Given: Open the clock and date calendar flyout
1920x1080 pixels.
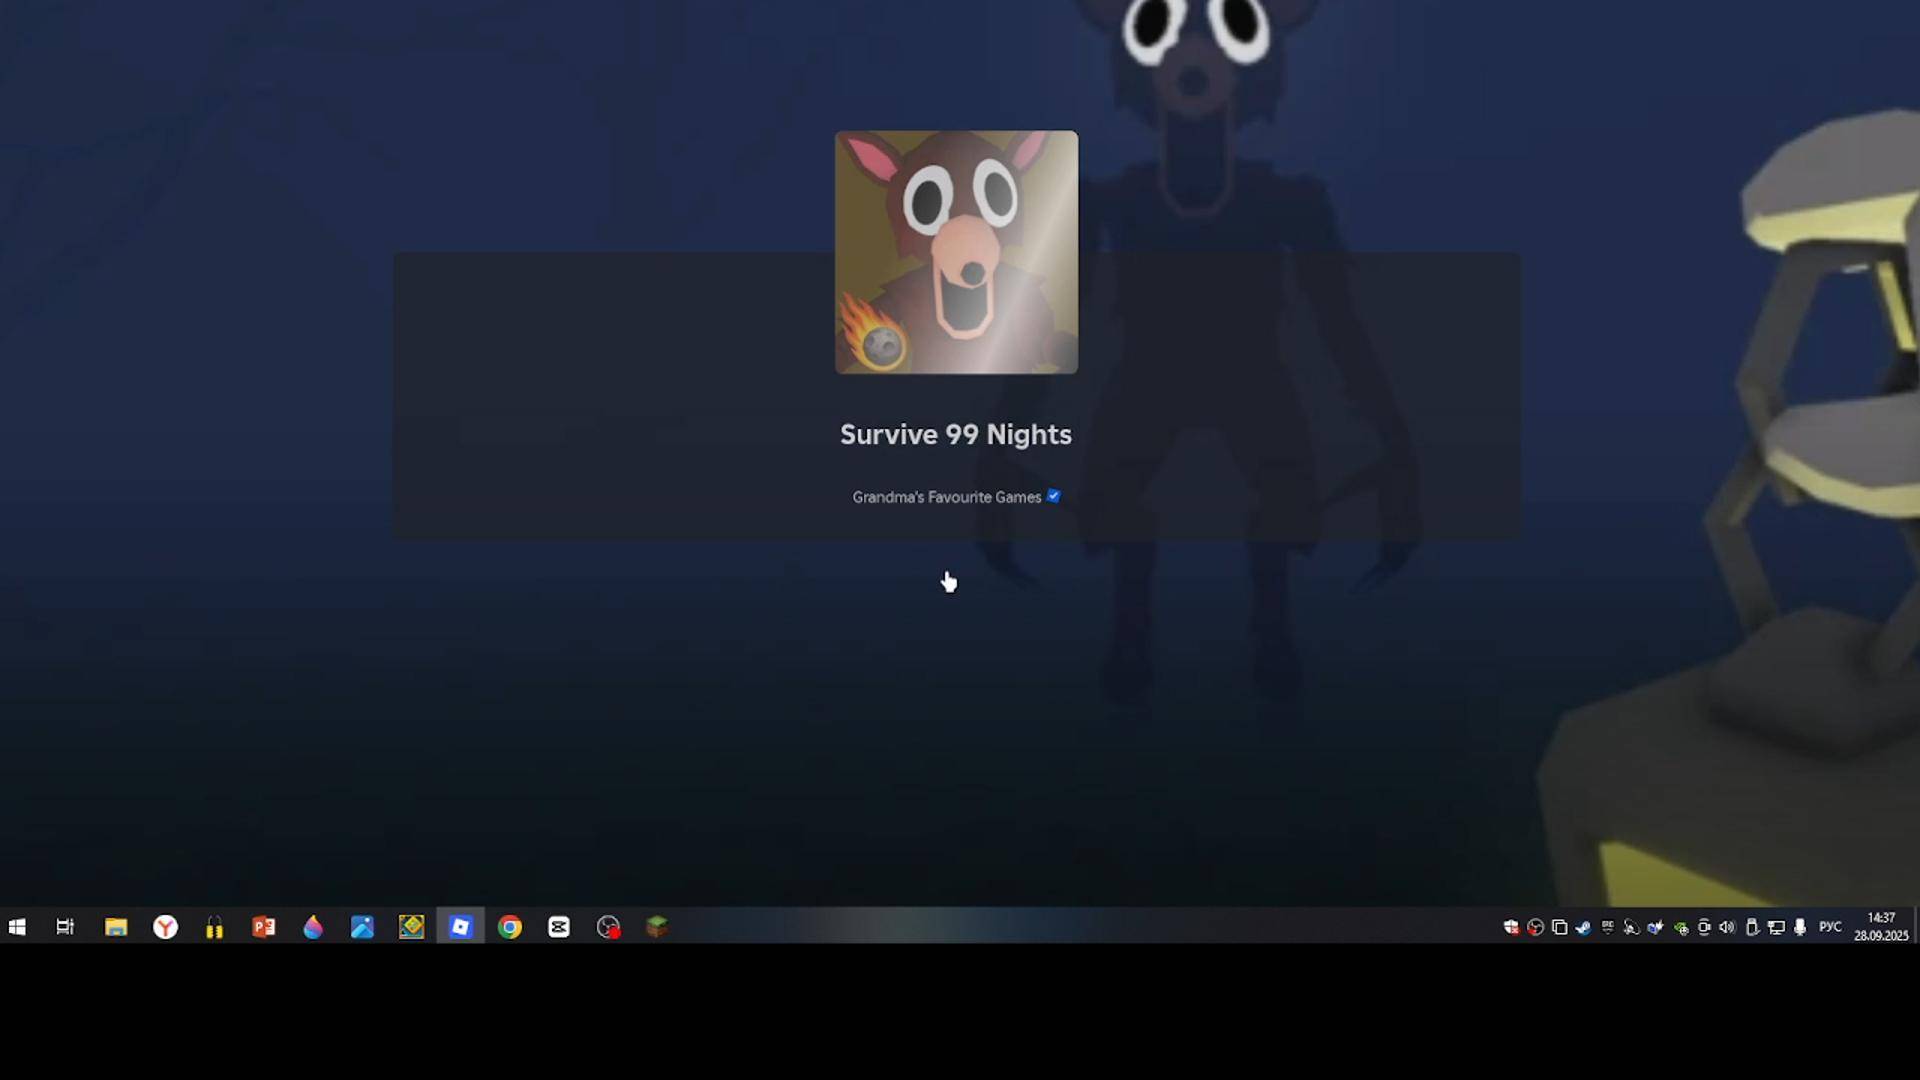Looking at the screenshot, I should coord(1881,927).
